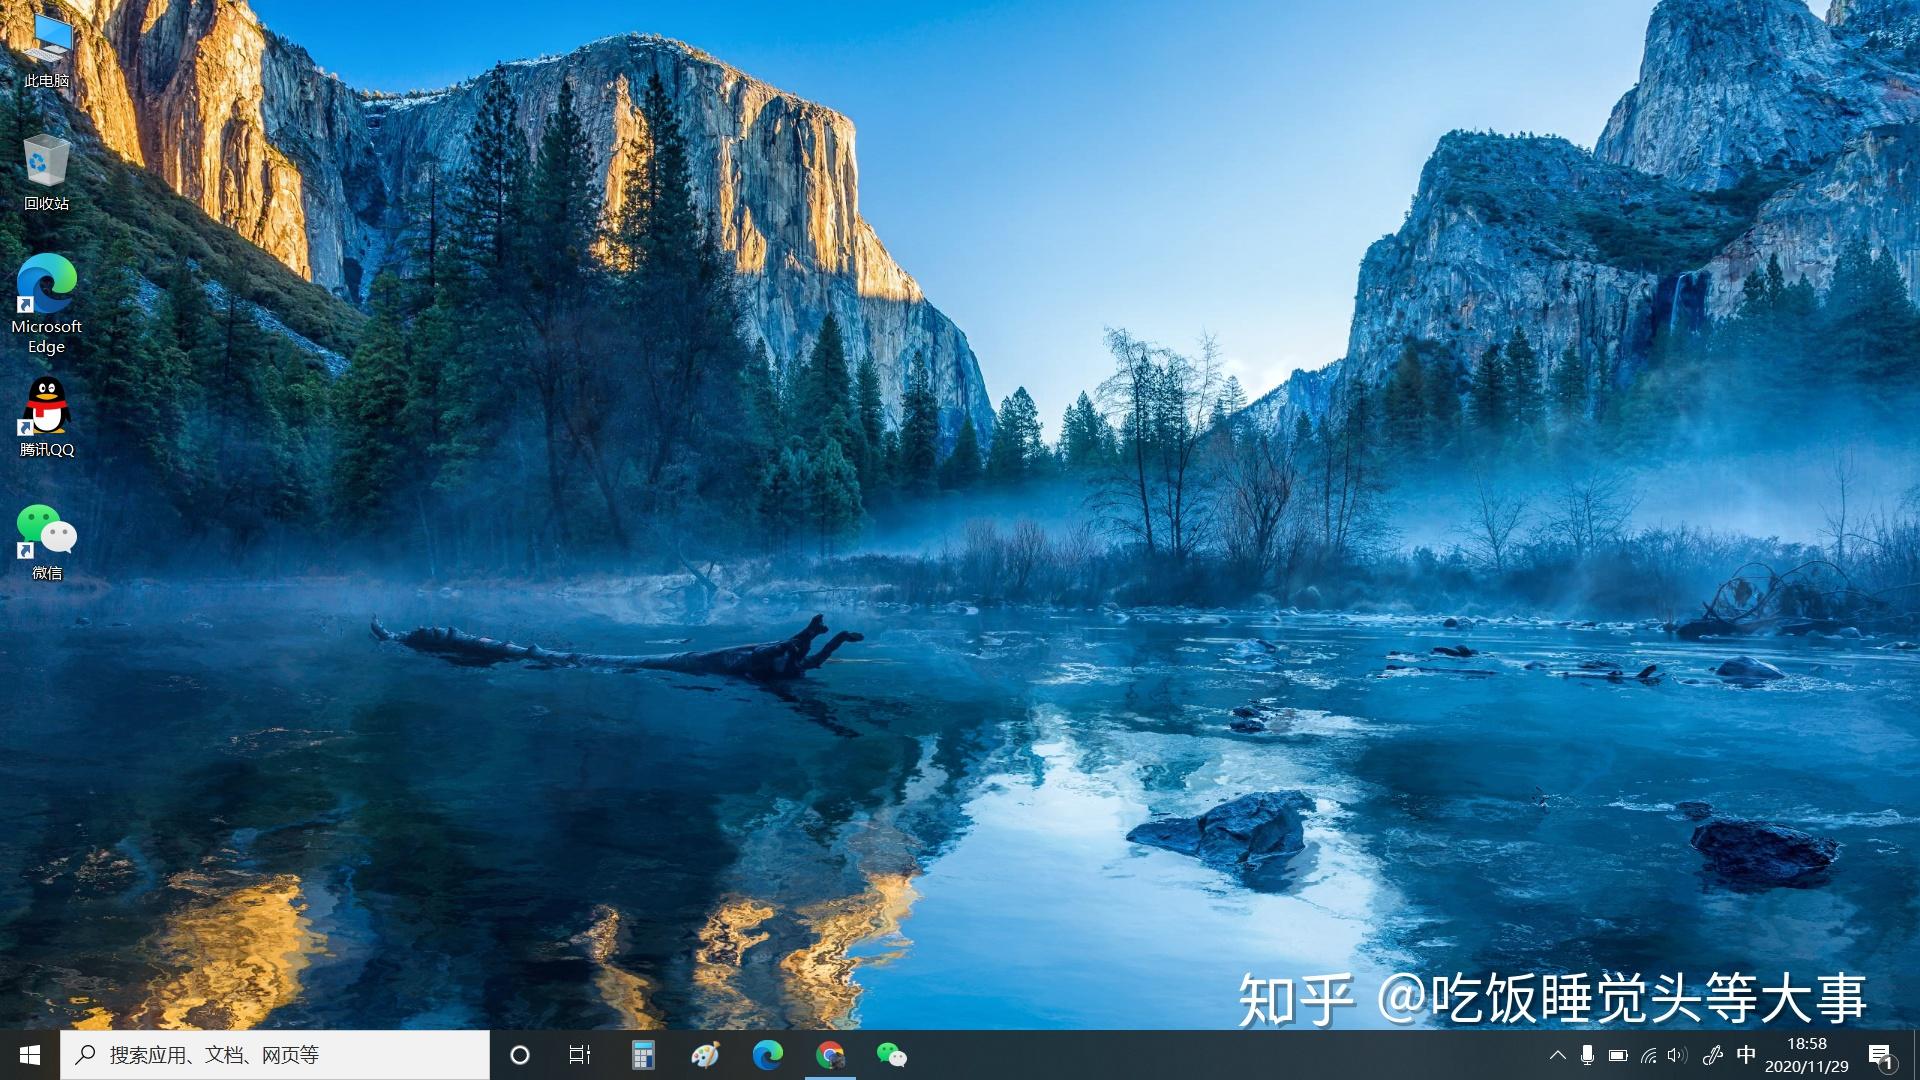Launch Calculator from the taskbar
The height and width of the screenshot is (1080, 1920).
pos(643,1055)
